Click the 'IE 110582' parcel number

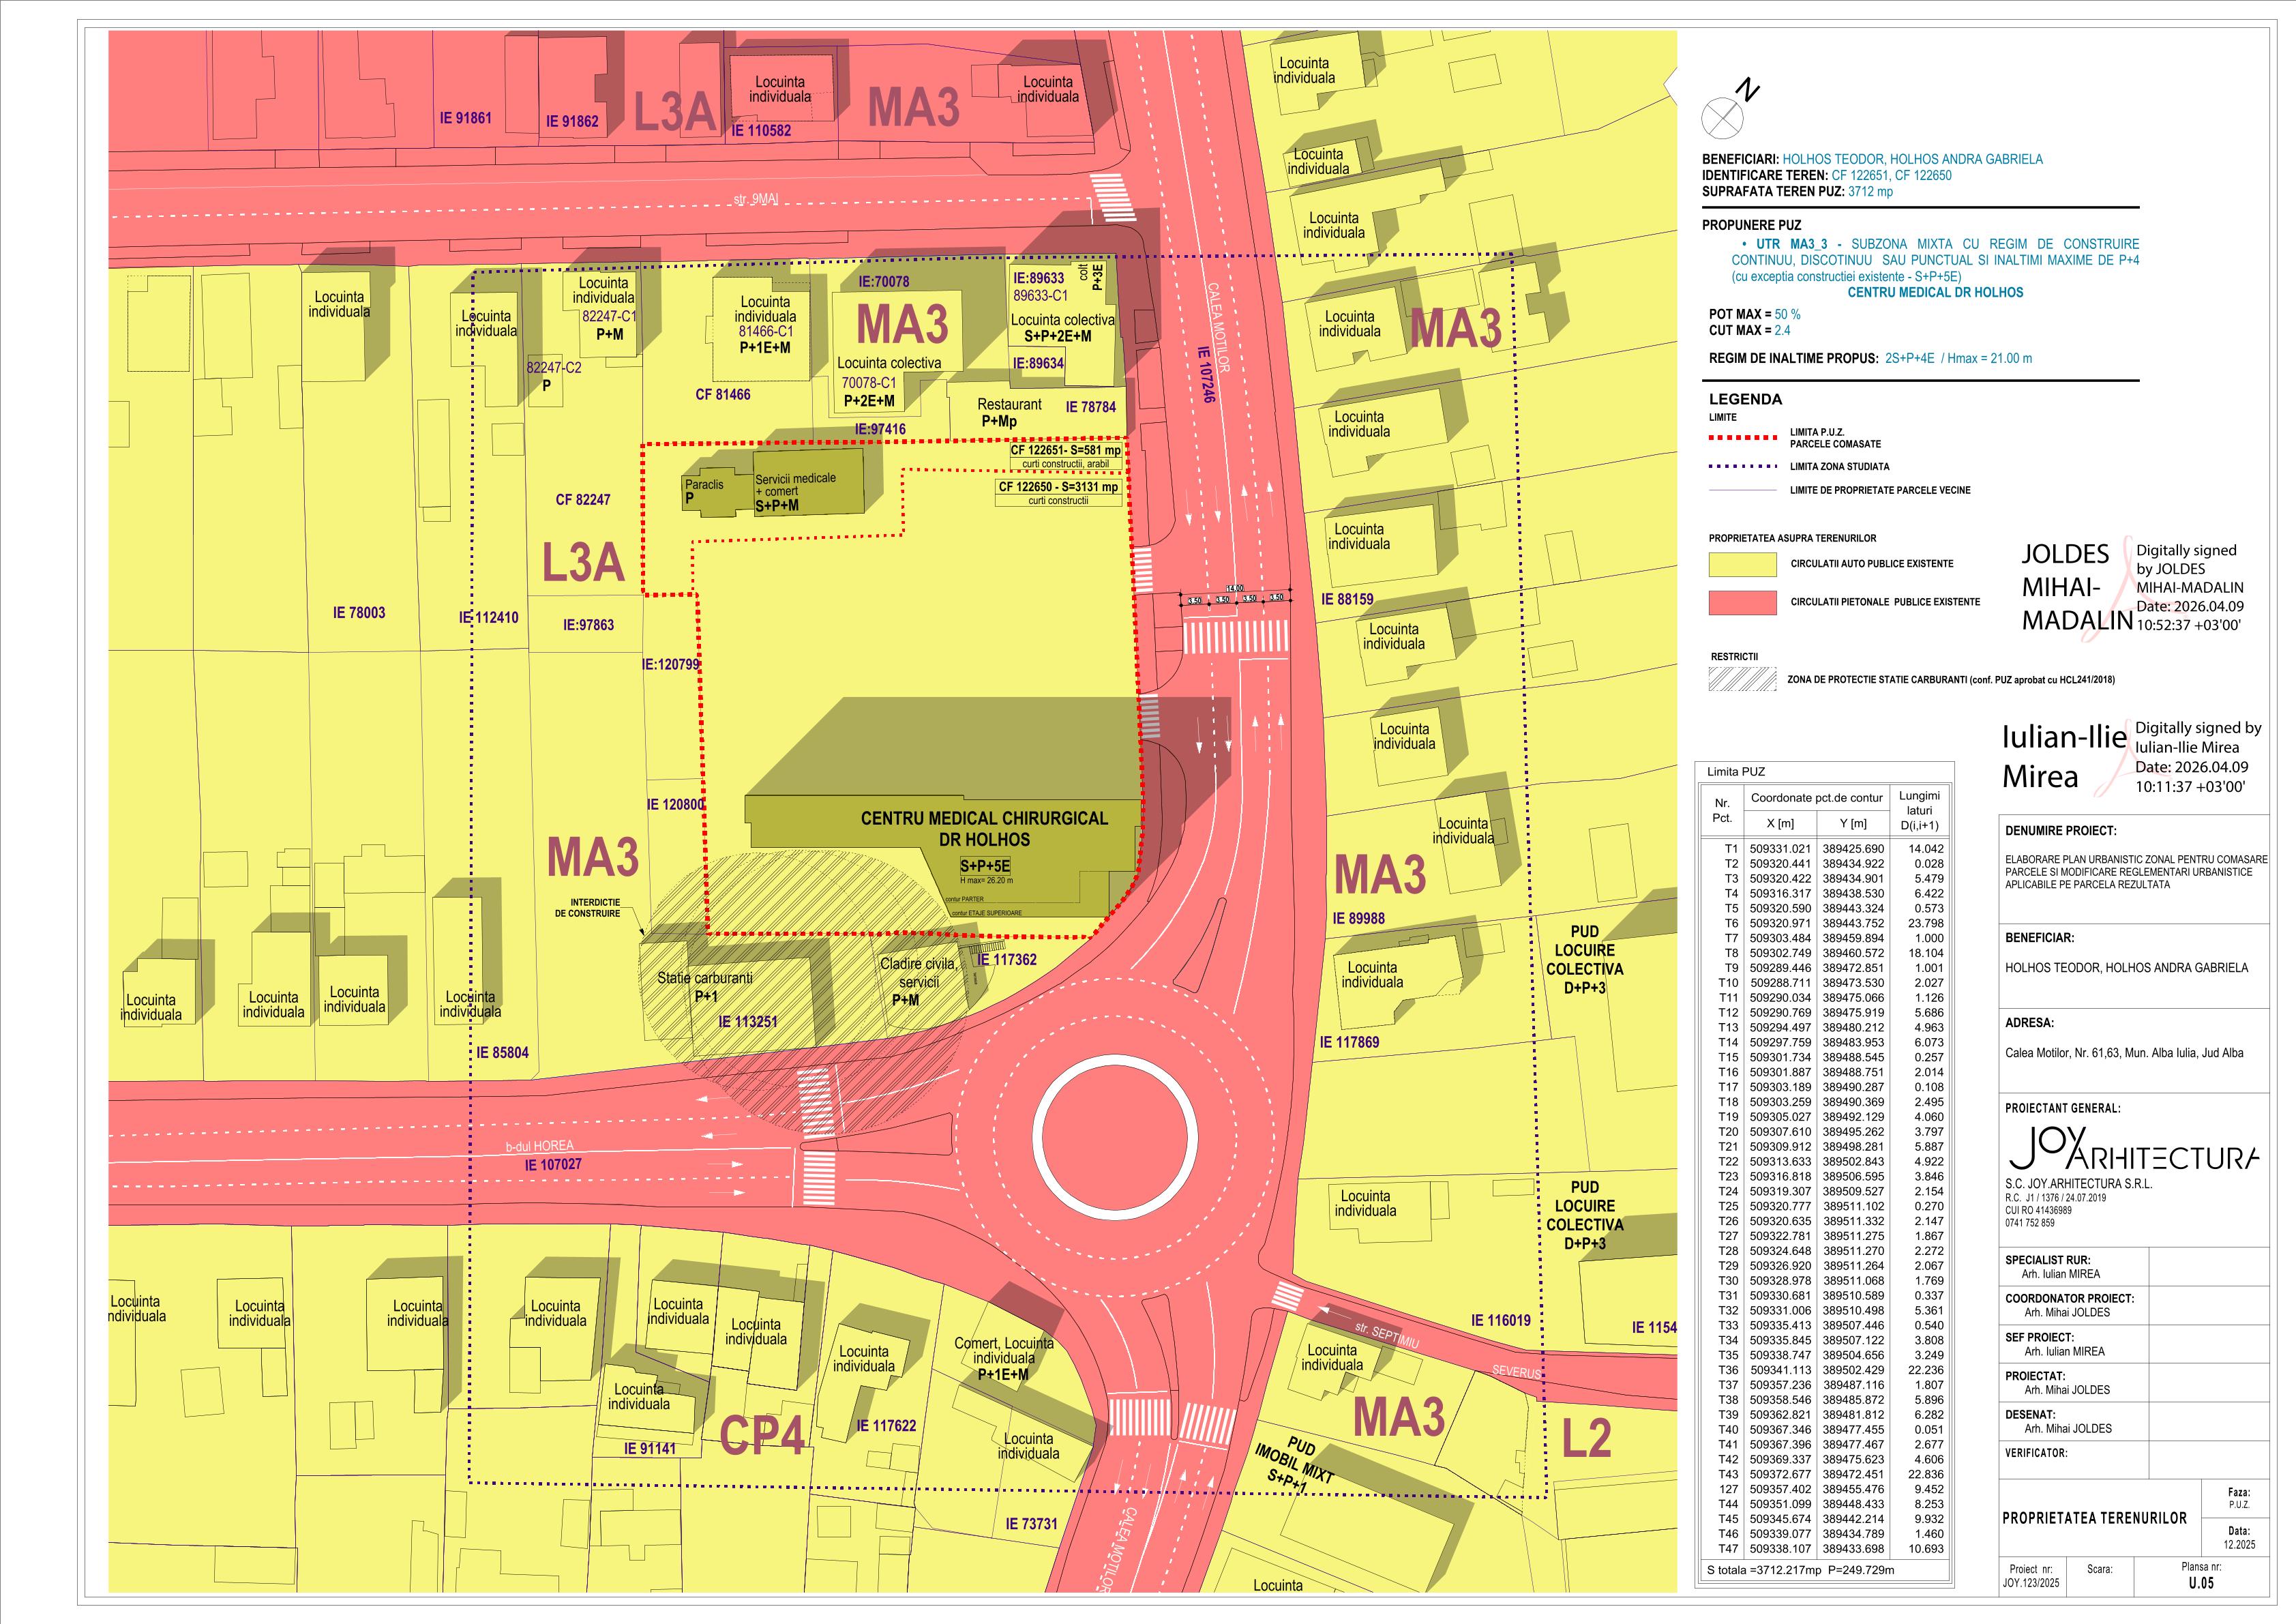coord(761,131)
